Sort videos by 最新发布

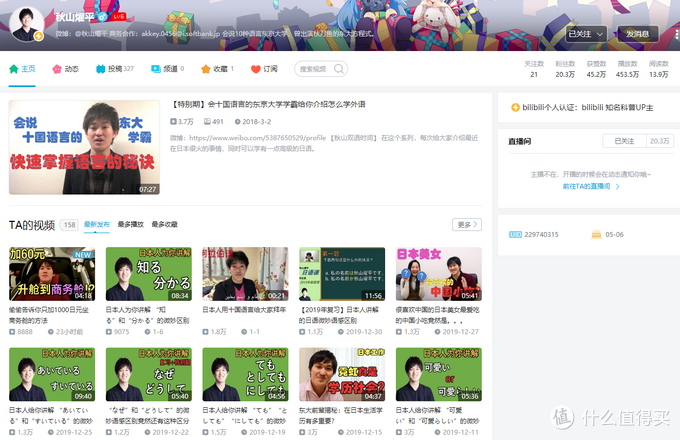tap(97, 225)
